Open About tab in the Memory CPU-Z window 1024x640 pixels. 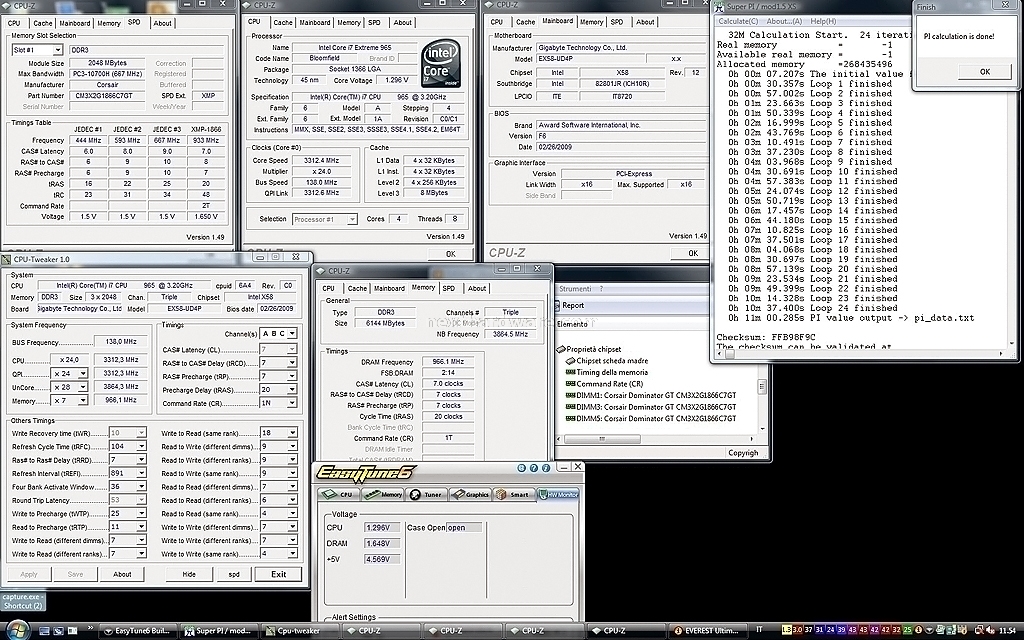477,289
